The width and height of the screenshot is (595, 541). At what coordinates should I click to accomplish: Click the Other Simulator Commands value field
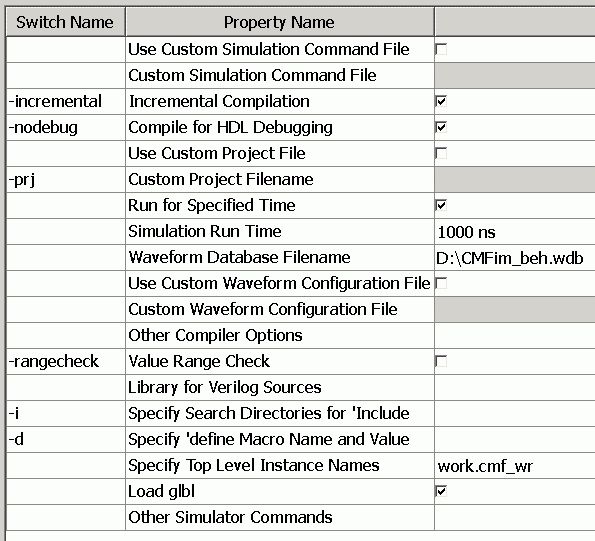click(515, 517)
